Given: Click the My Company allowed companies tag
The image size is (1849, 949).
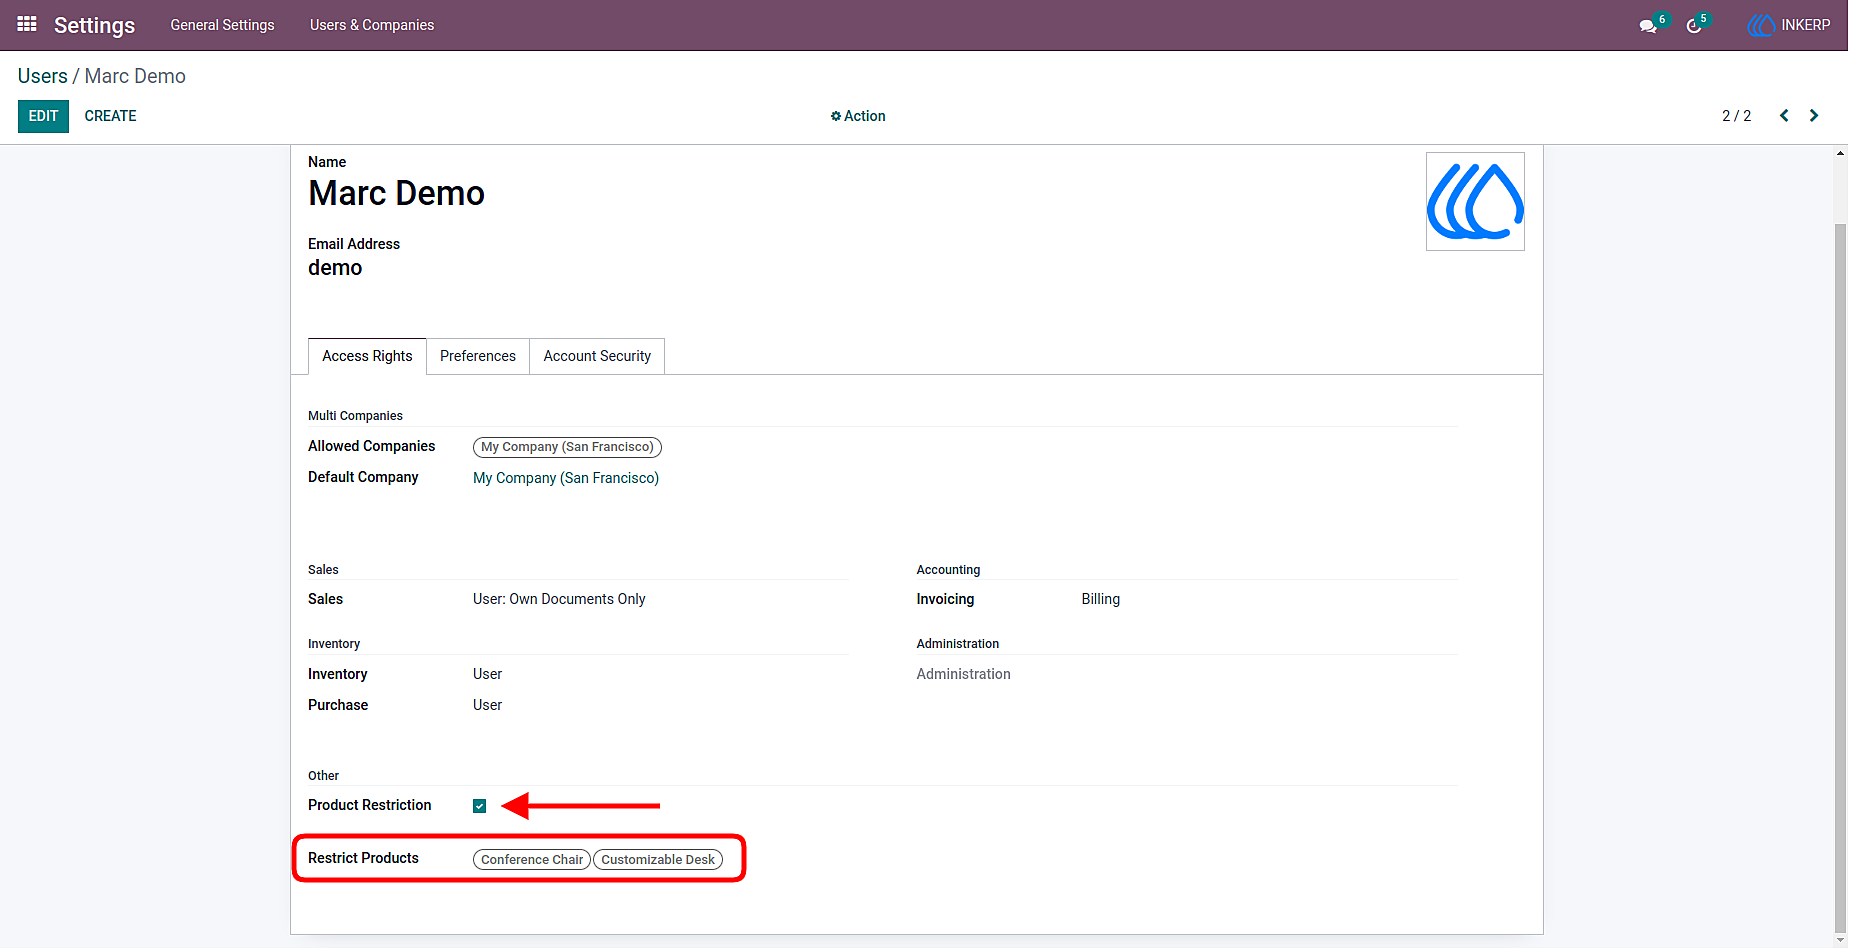Looking at the screenshot, I should coord(567,447).
